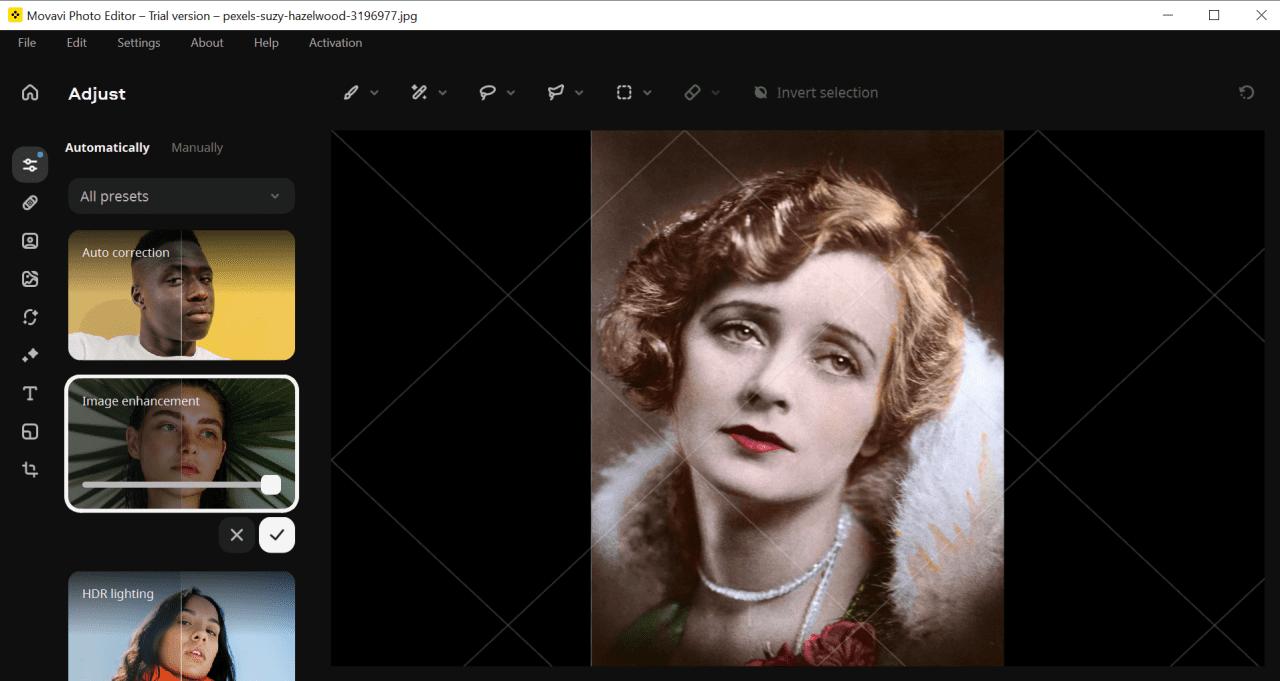Open the File menu
The width and height of the screenshot is (1280, 681).
click(27, 43)
